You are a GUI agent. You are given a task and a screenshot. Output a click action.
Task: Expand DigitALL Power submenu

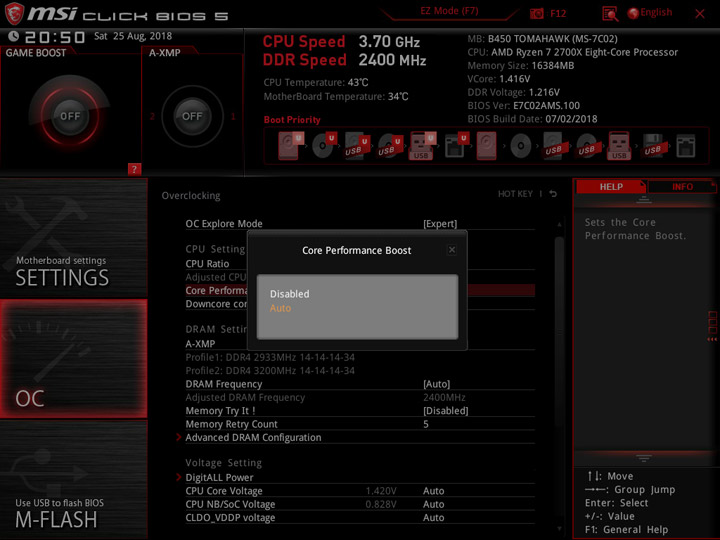(x=219, y=478)
